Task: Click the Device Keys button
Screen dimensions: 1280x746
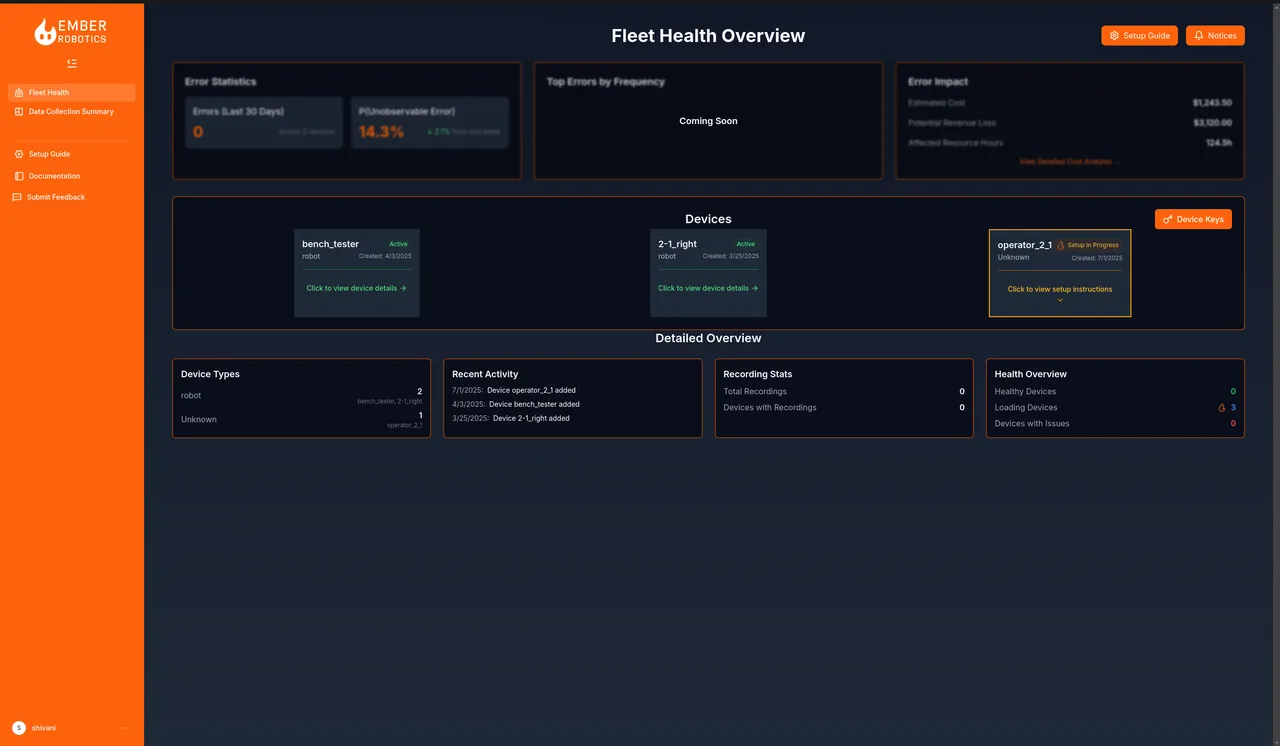Action: [1193, 219]
